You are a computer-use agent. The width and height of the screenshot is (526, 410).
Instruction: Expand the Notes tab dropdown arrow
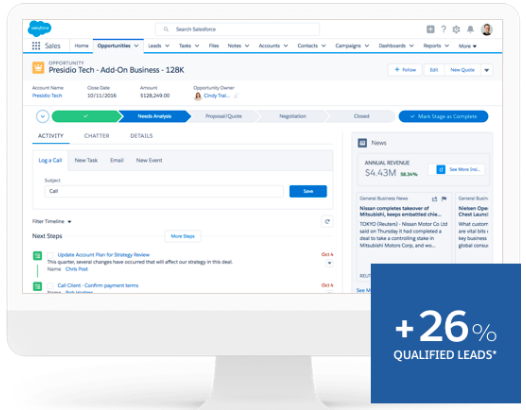pyautogui.click(x=247, y=46)
